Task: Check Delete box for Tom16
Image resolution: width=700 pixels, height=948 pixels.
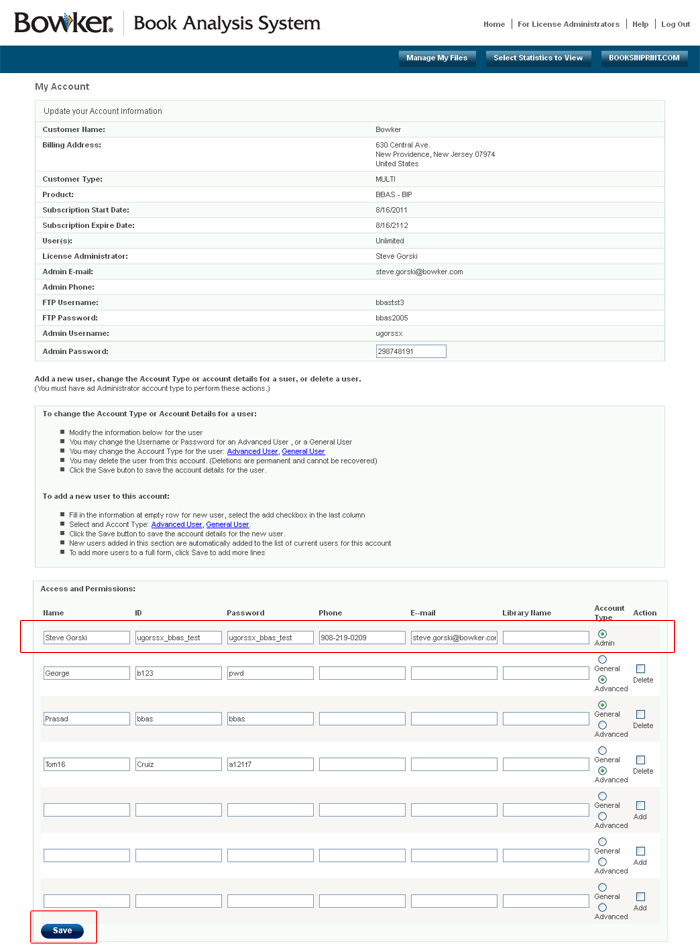Action: [x=640, y=759]
